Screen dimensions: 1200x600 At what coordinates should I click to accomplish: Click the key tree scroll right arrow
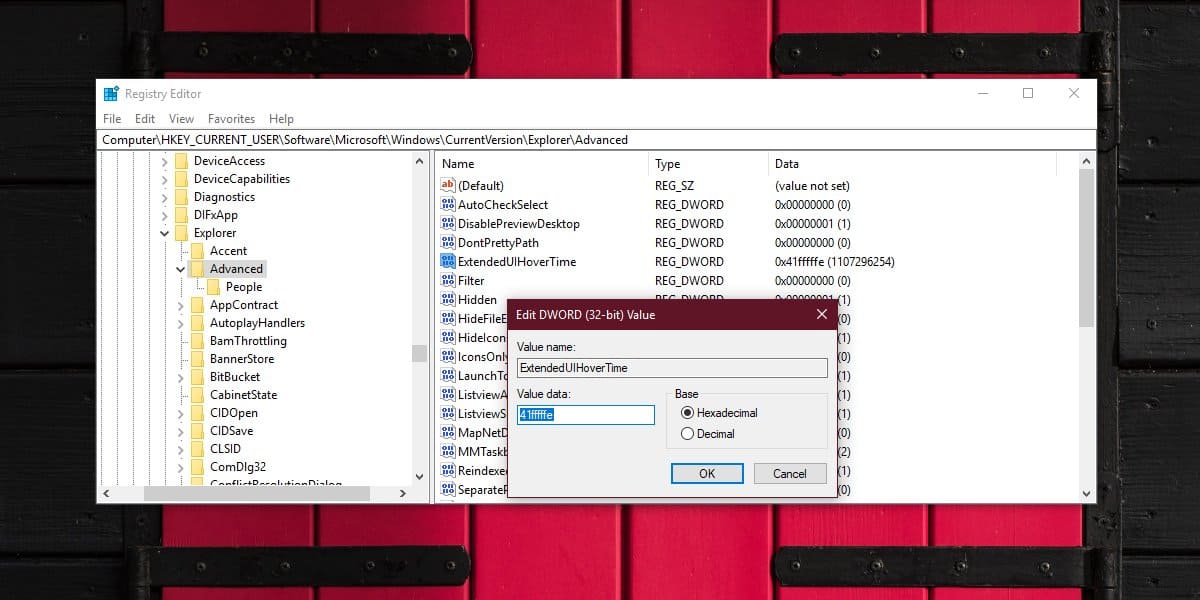pyautogui.click(x=403, y=493)
